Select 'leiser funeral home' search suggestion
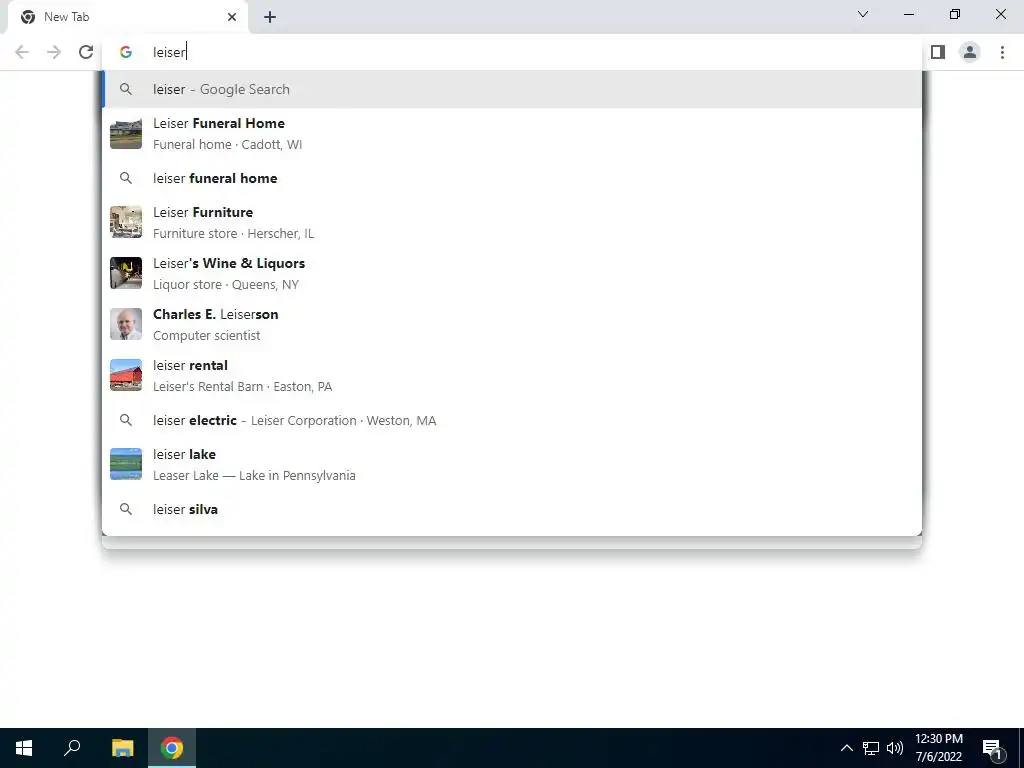The image size is (1024, 768). tap(512, 178)
